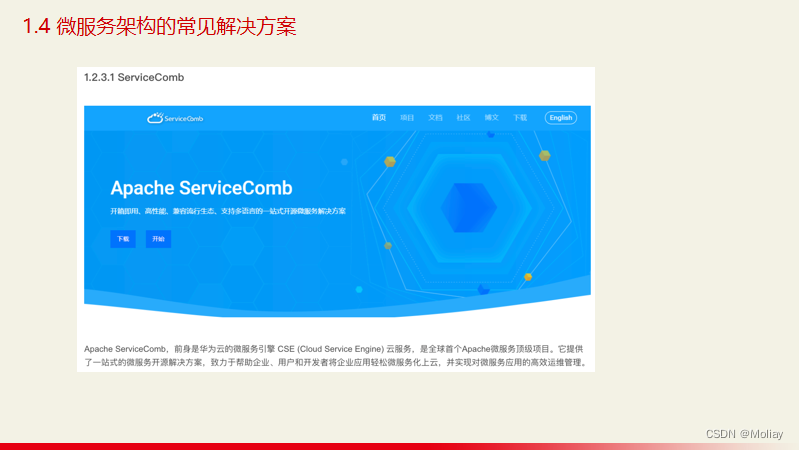Viewport: 799px width, 450px height.
Task: Select the Apache ServiceComb headline text
Action: point(201,188)
